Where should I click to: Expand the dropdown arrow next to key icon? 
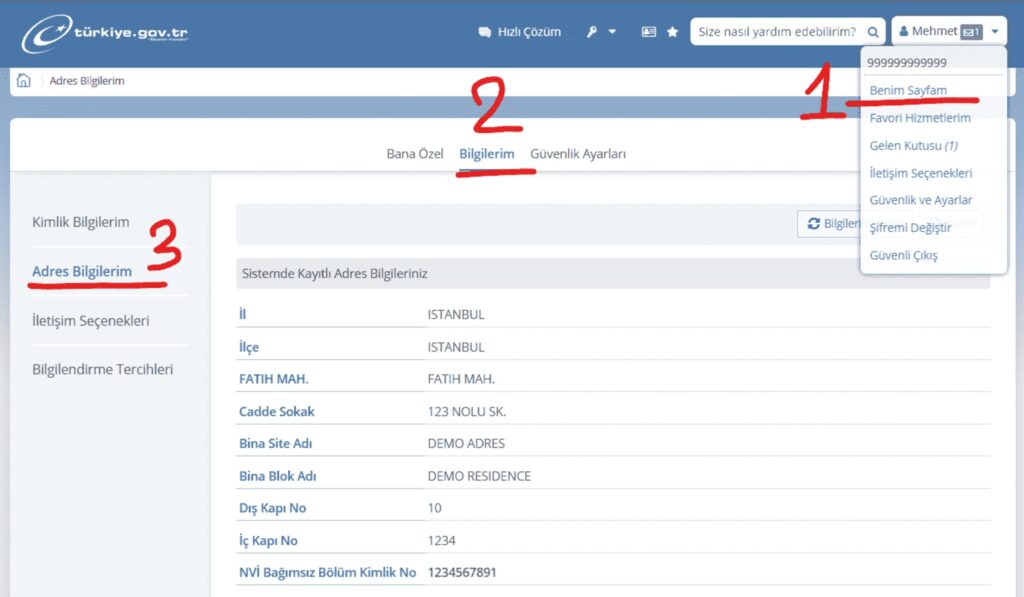[612, 32]
